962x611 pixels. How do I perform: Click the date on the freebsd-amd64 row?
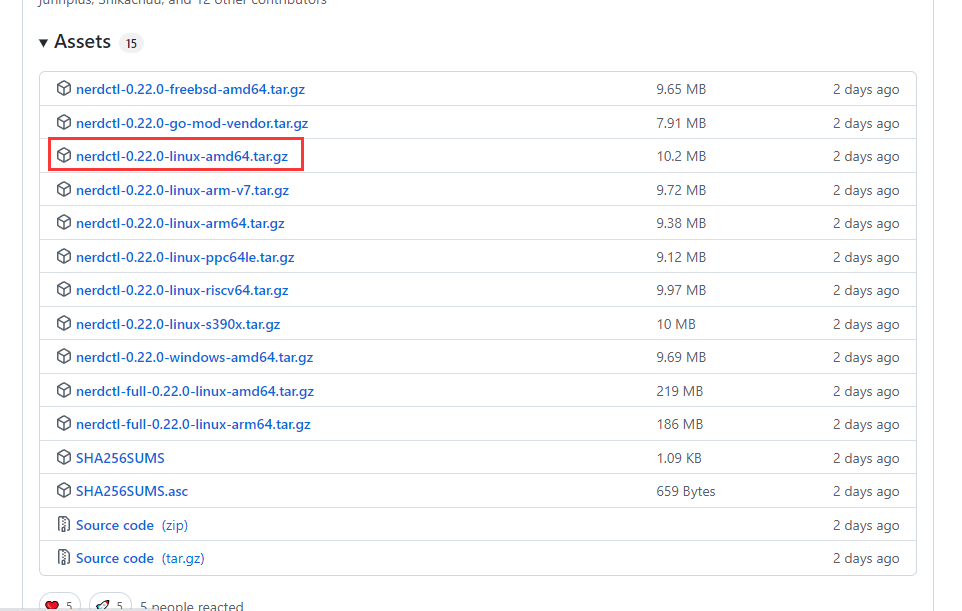click(866, 90)
